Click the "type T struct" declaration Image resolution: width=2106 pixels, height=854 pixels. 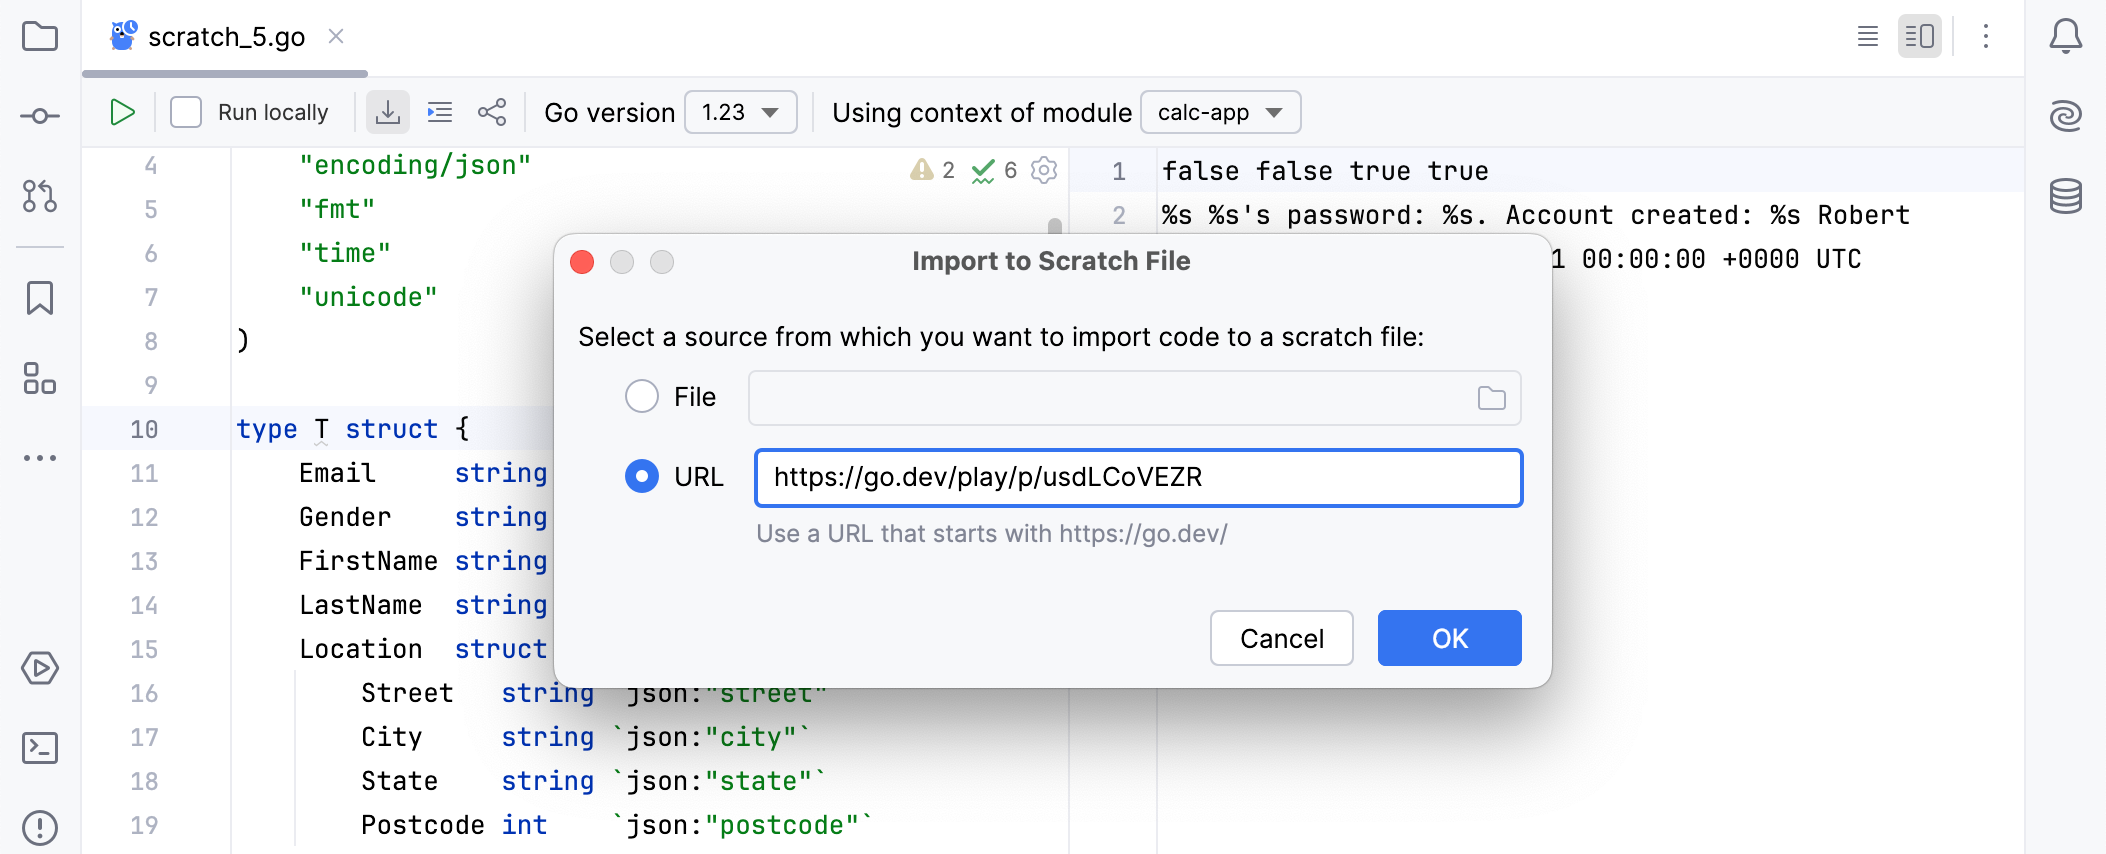point(352,429)
